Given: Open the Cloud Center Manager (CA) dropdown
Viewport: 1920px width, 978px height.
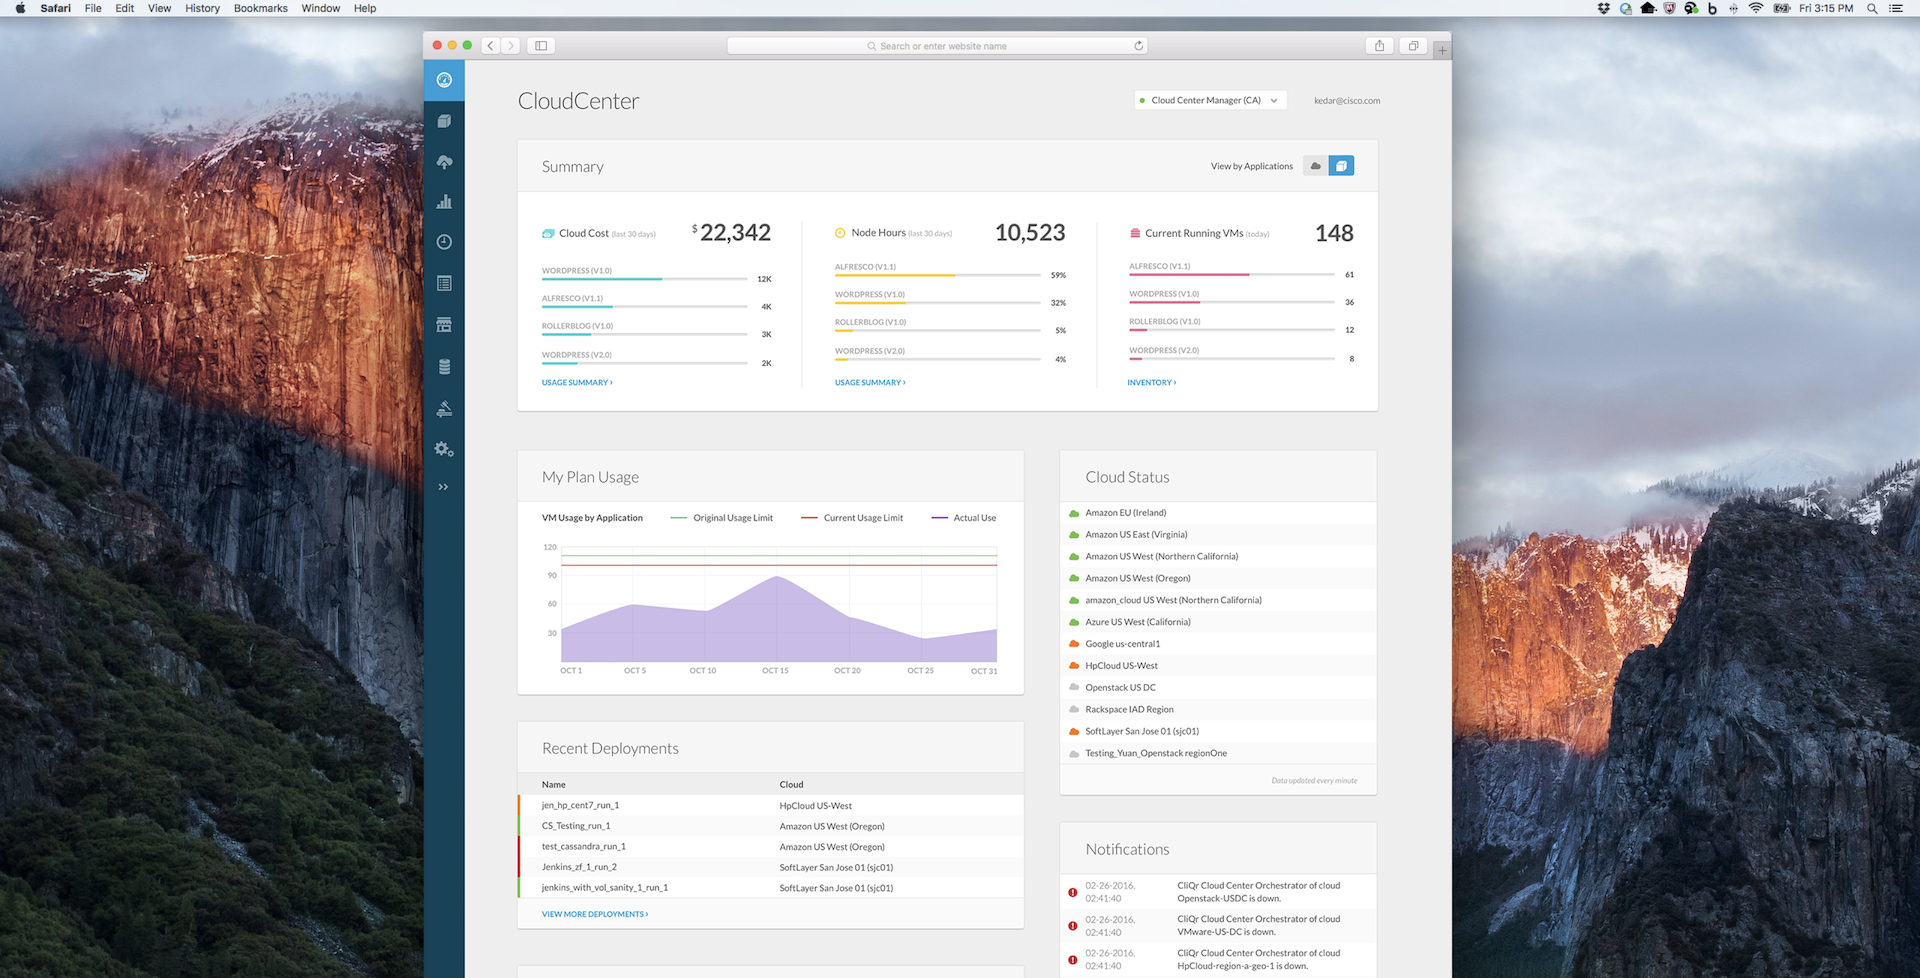Looking at the screenshot, I should pos(1210,100).
